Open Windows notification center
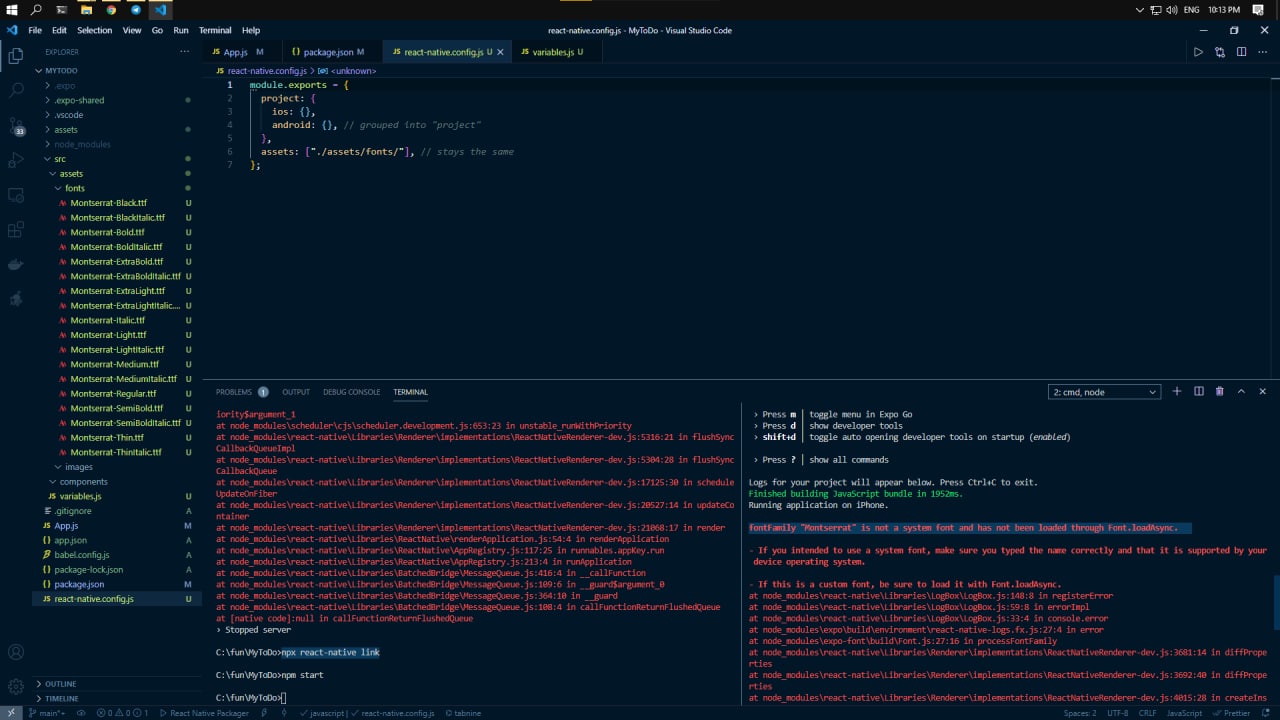This screenshot has height=720, width=1280. [1258, 10]
